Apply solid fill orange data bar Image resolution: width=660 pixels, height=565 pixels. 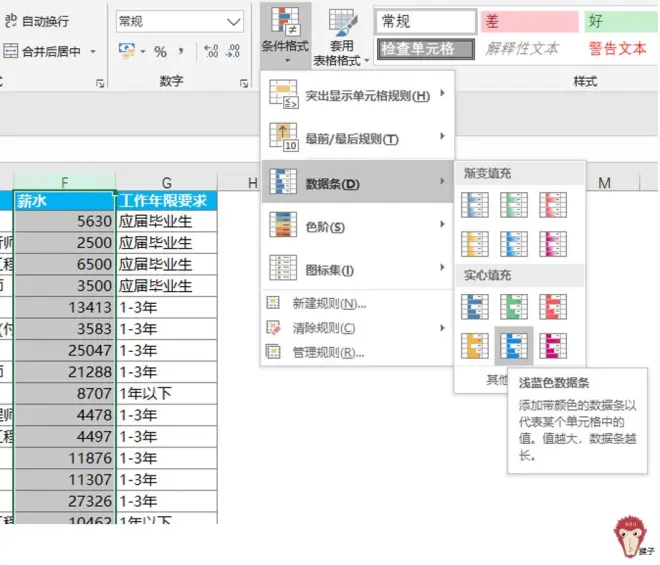475,346
